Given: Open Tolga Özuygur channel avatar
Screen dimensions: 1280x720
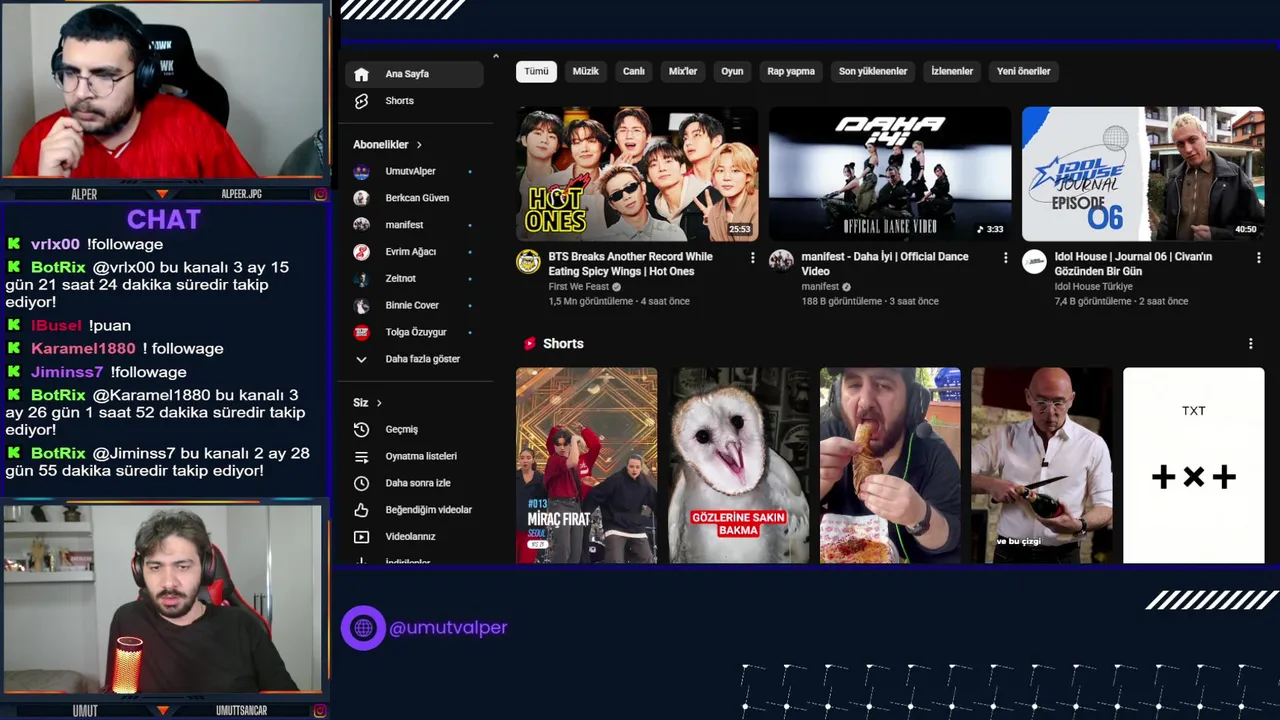Looking at the screenshot, I should click(x=361, y=332).
